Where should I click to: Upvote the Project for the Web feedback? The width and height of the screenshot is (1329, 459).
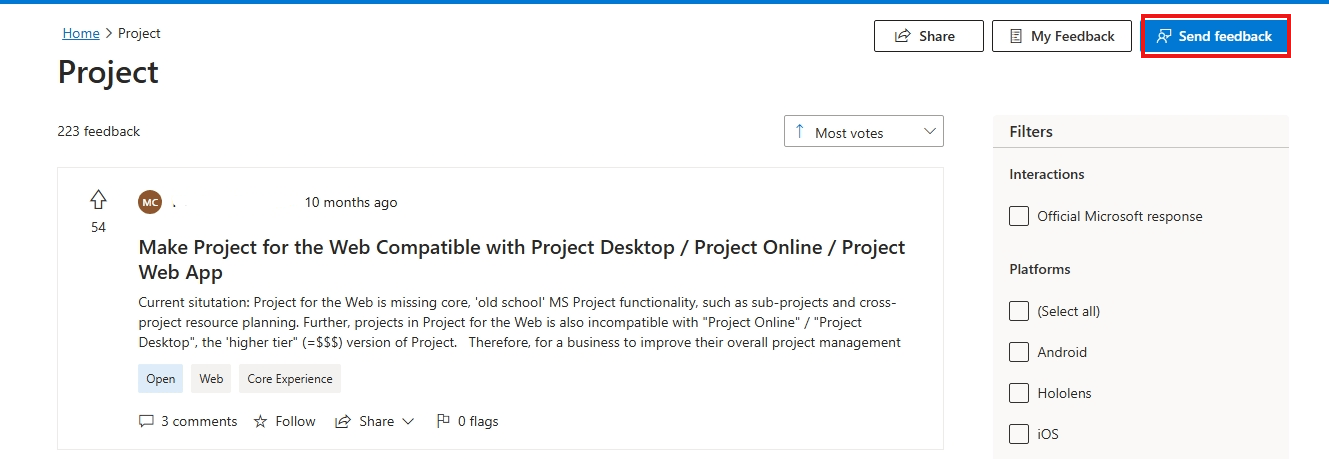[x=98, y=199]
